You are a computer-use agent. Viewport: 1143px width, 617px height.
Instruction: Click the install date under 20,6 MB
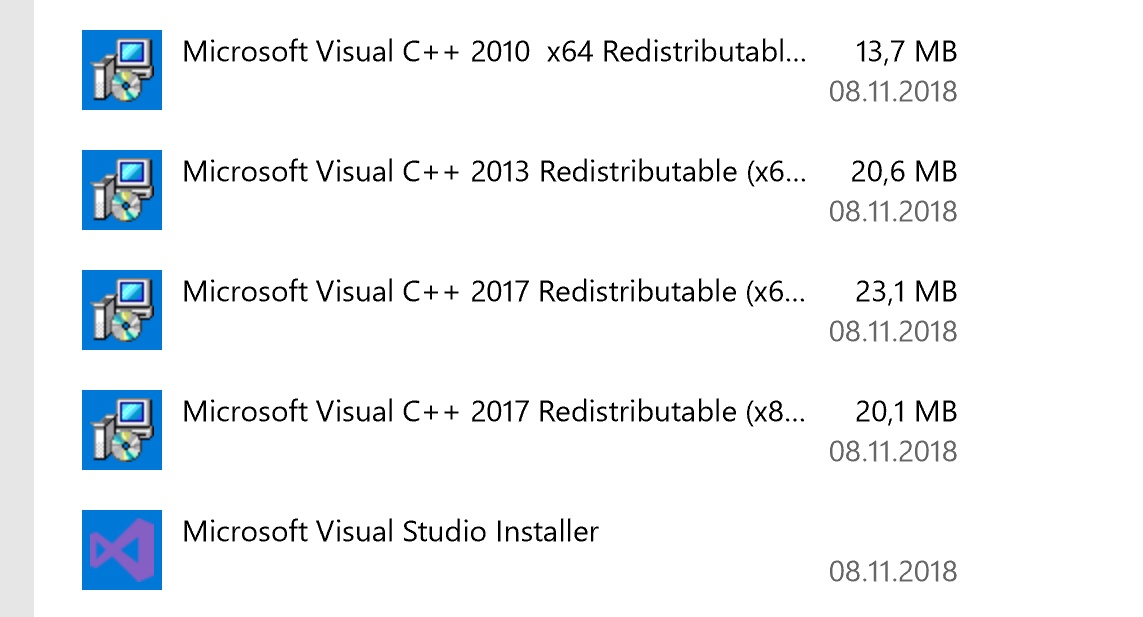click(x=893, y=212)
